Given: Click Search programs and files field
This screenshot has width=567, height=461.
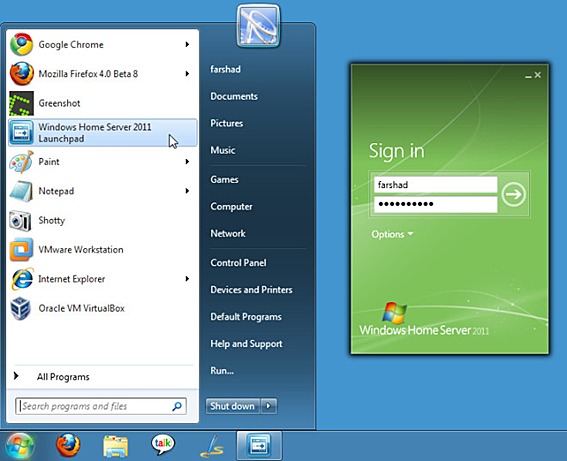Looking at the screenshot, I should (101, 406).
